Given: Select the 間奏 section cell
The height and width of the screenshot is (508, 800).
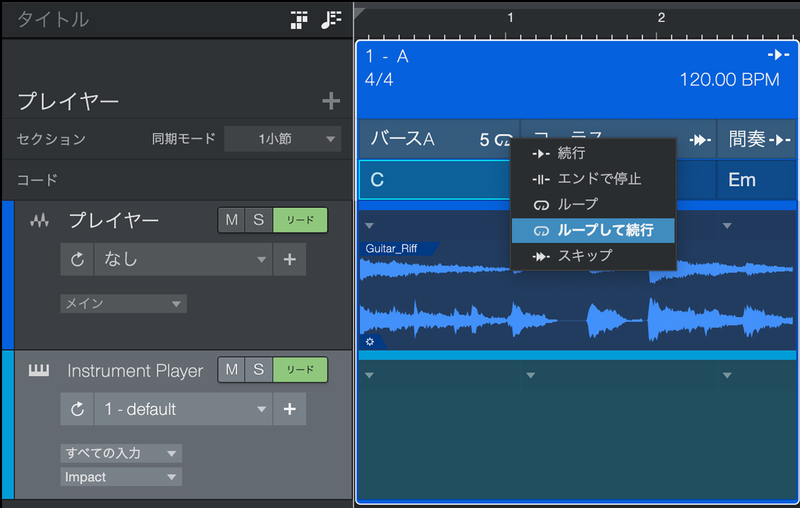Looking at the screenshot, I should (757, 139).
